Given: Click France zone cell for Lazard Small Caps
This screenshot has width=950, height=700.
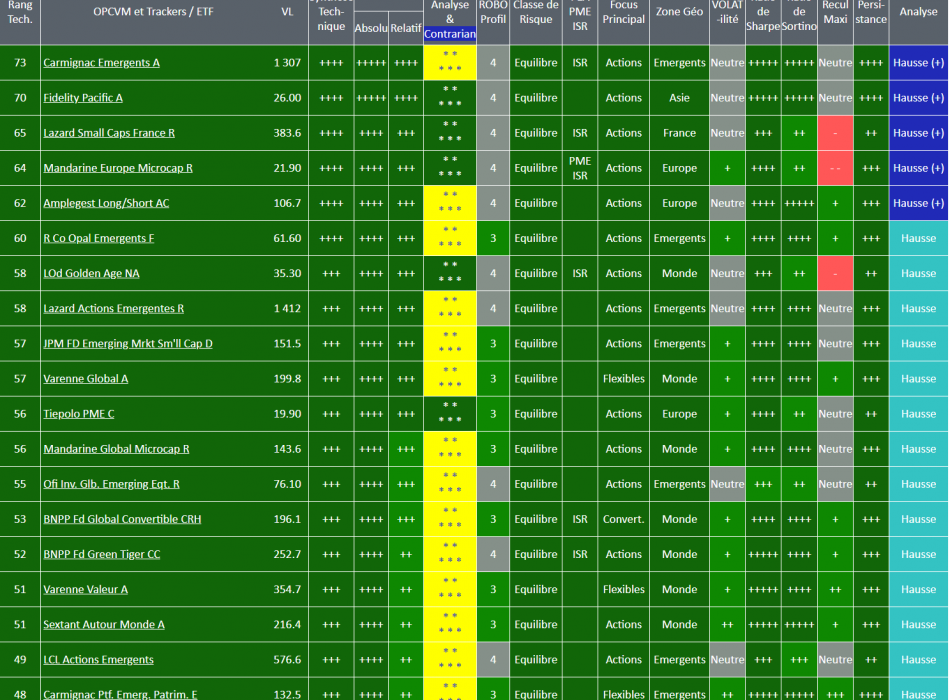Looking at the screenshot, I should tap(679, 133).
